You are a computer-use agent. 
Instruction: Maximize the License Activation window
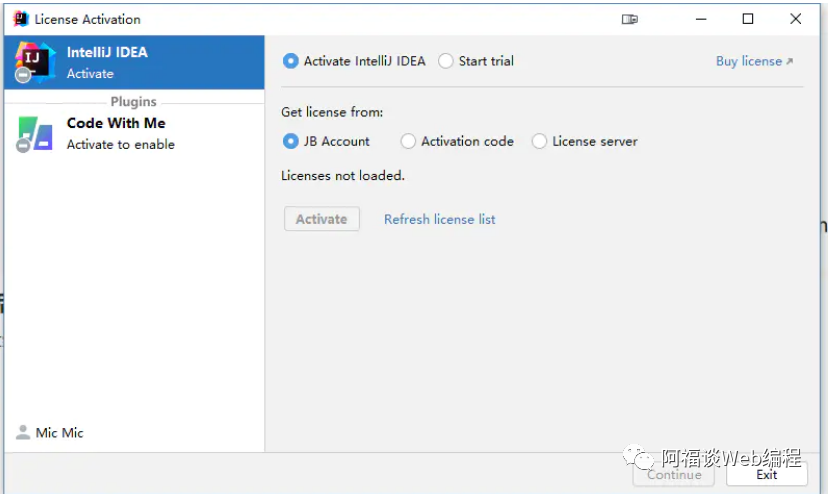[x=748, y=19]
